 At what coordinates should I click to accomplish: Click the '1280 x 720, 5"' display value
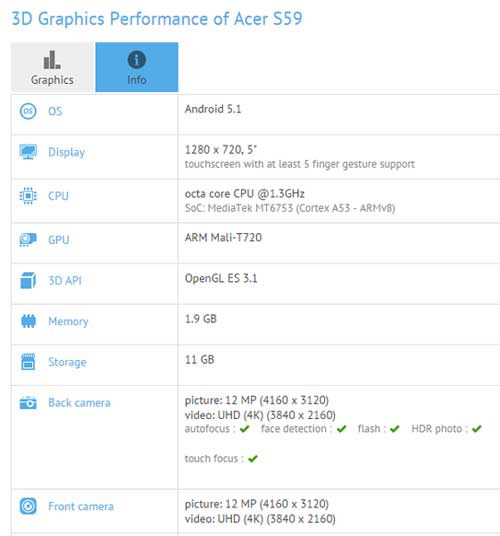(221, 149)
